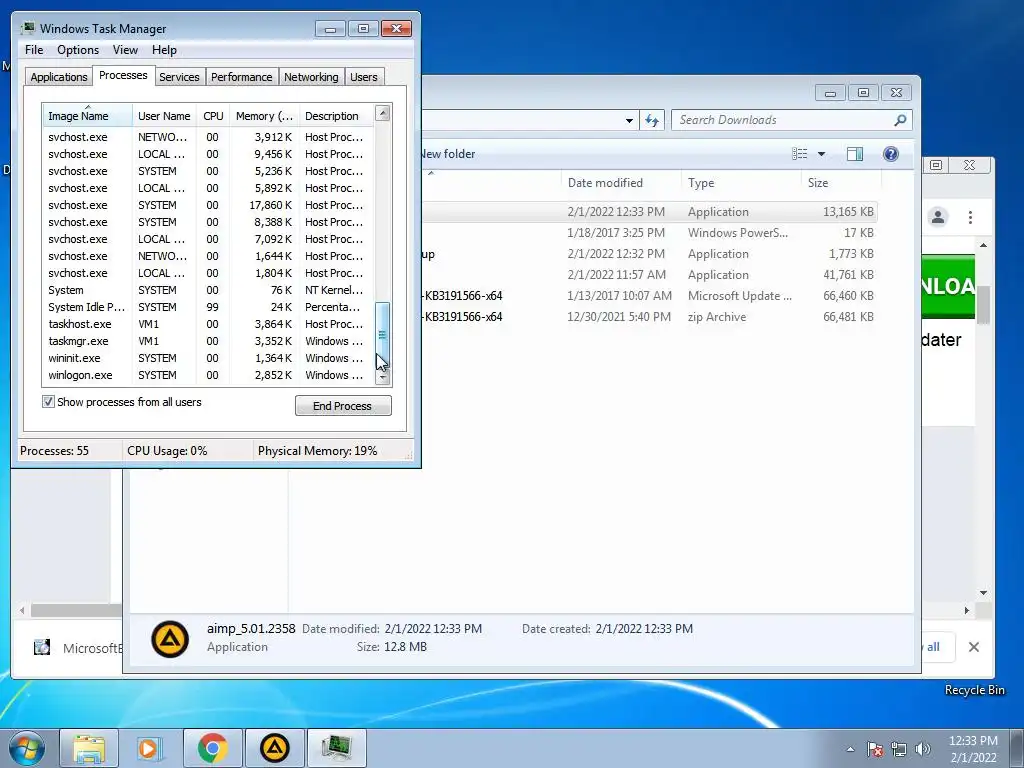Click the Explorer refresh button icon
Viewport: 1024px width, 768px height.
[652, 120]
